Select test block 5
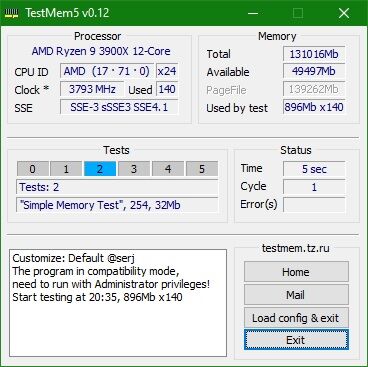This screenshot has width=368, height=367. (202, 169)
